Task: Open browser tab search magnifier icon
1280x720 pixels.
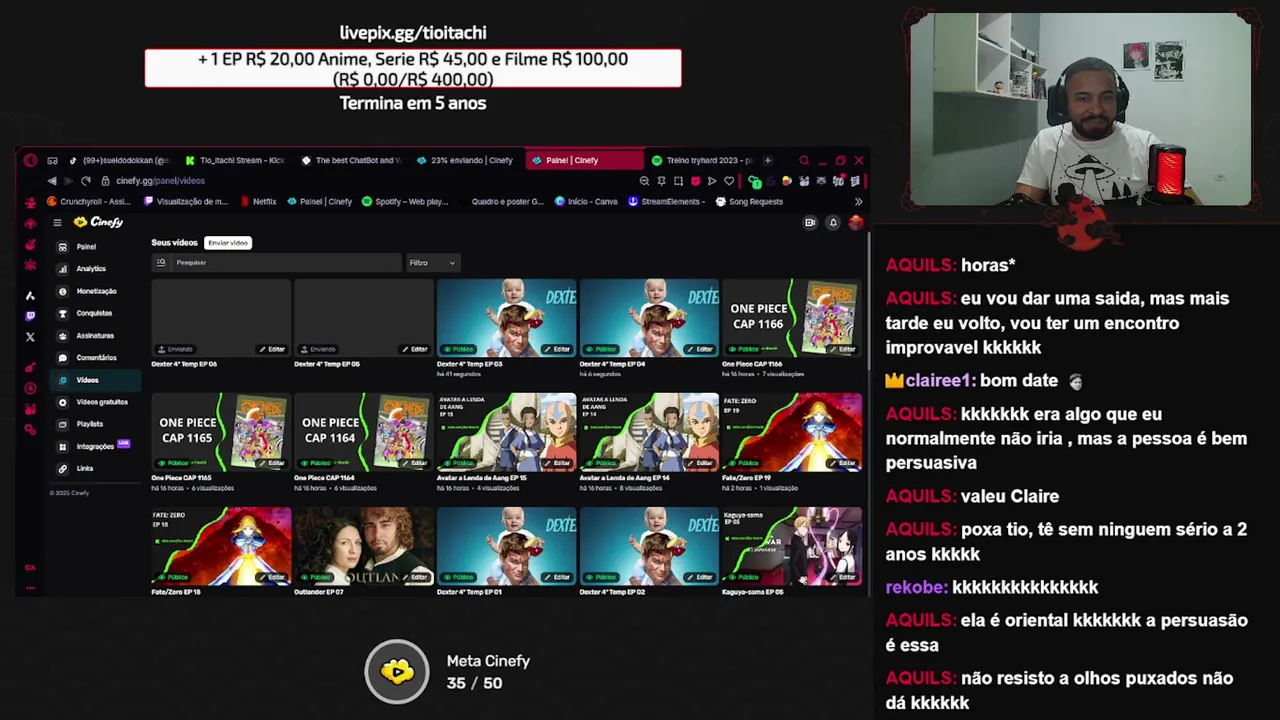Action: (804, 160)
